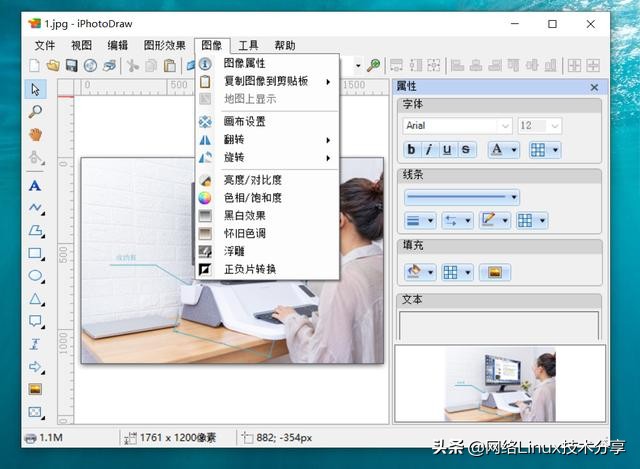Click fill with picture icon in 填充 section
The height and width of the screenshot is (469, 640).
[495, 272]
